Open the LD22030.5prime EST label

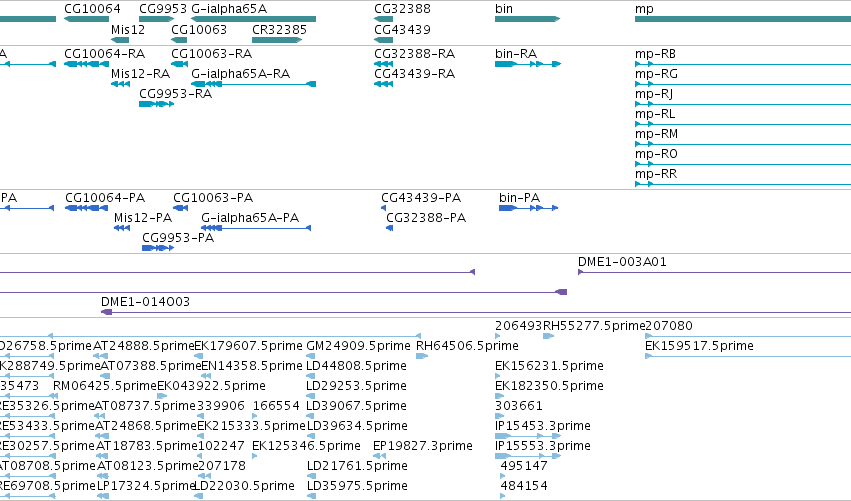(x=245, y=486)
